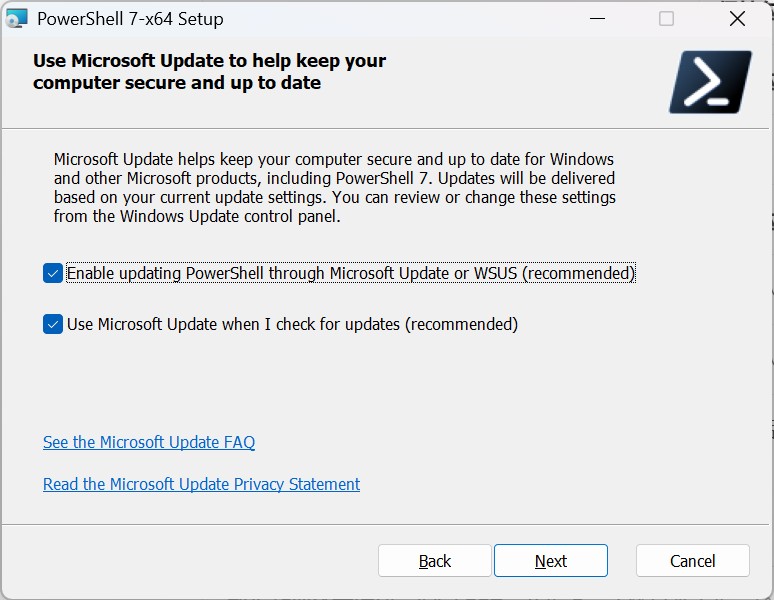774x600 pixels.
Task: Go to the previous step with Back
Action: click(x=435, y=561)
